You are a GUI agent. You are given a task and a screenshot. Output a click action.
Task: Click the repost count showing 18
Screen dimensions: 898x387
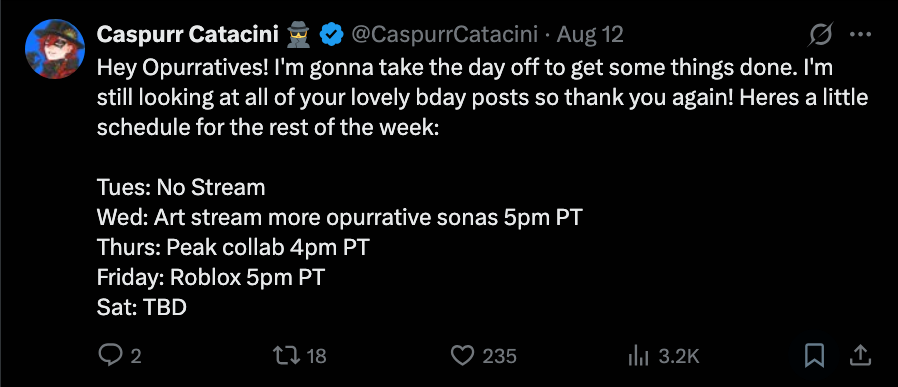tap(317, 357)
